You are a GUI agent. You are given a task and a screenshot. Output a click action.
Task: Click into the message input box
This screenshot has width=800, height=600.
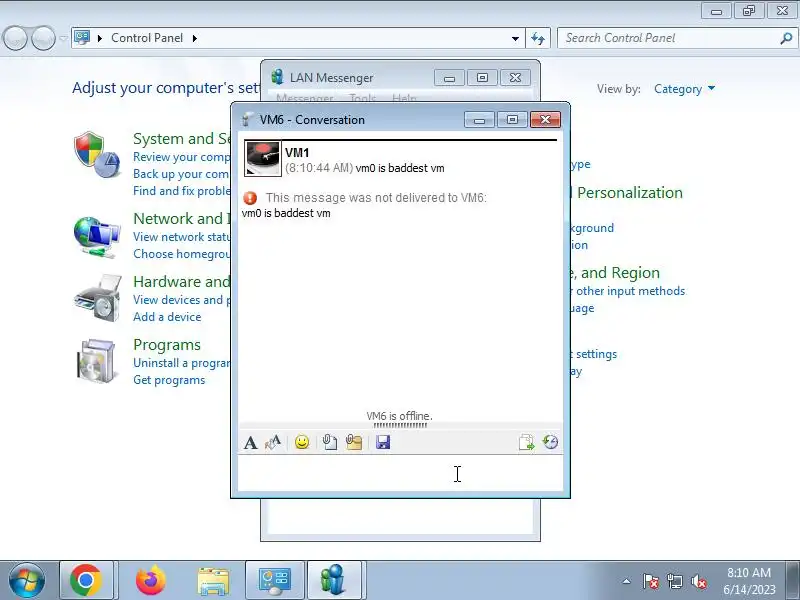(401, 473)
